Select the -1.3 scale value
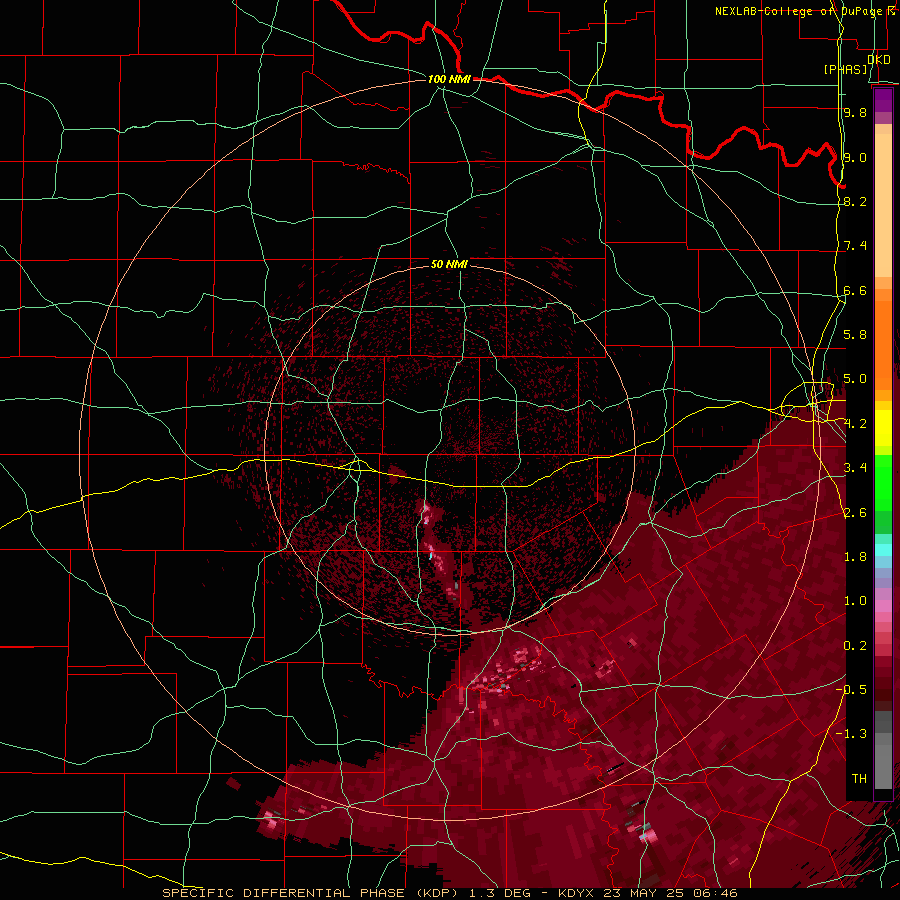 click(851, 734)
